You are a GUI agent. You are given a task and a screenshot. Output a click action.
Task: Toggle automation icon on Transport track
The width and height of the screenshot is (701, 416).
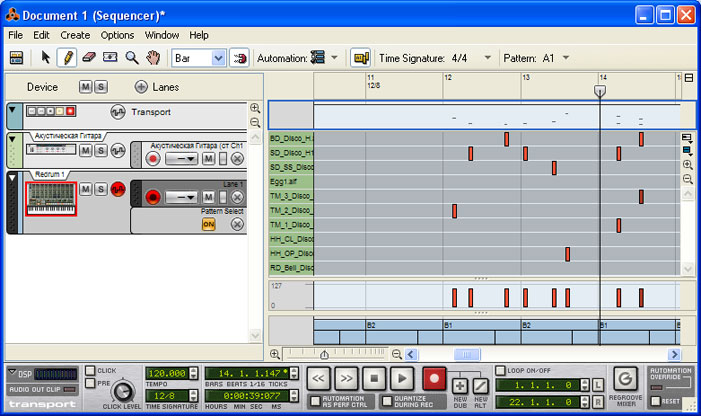(118, 112)
